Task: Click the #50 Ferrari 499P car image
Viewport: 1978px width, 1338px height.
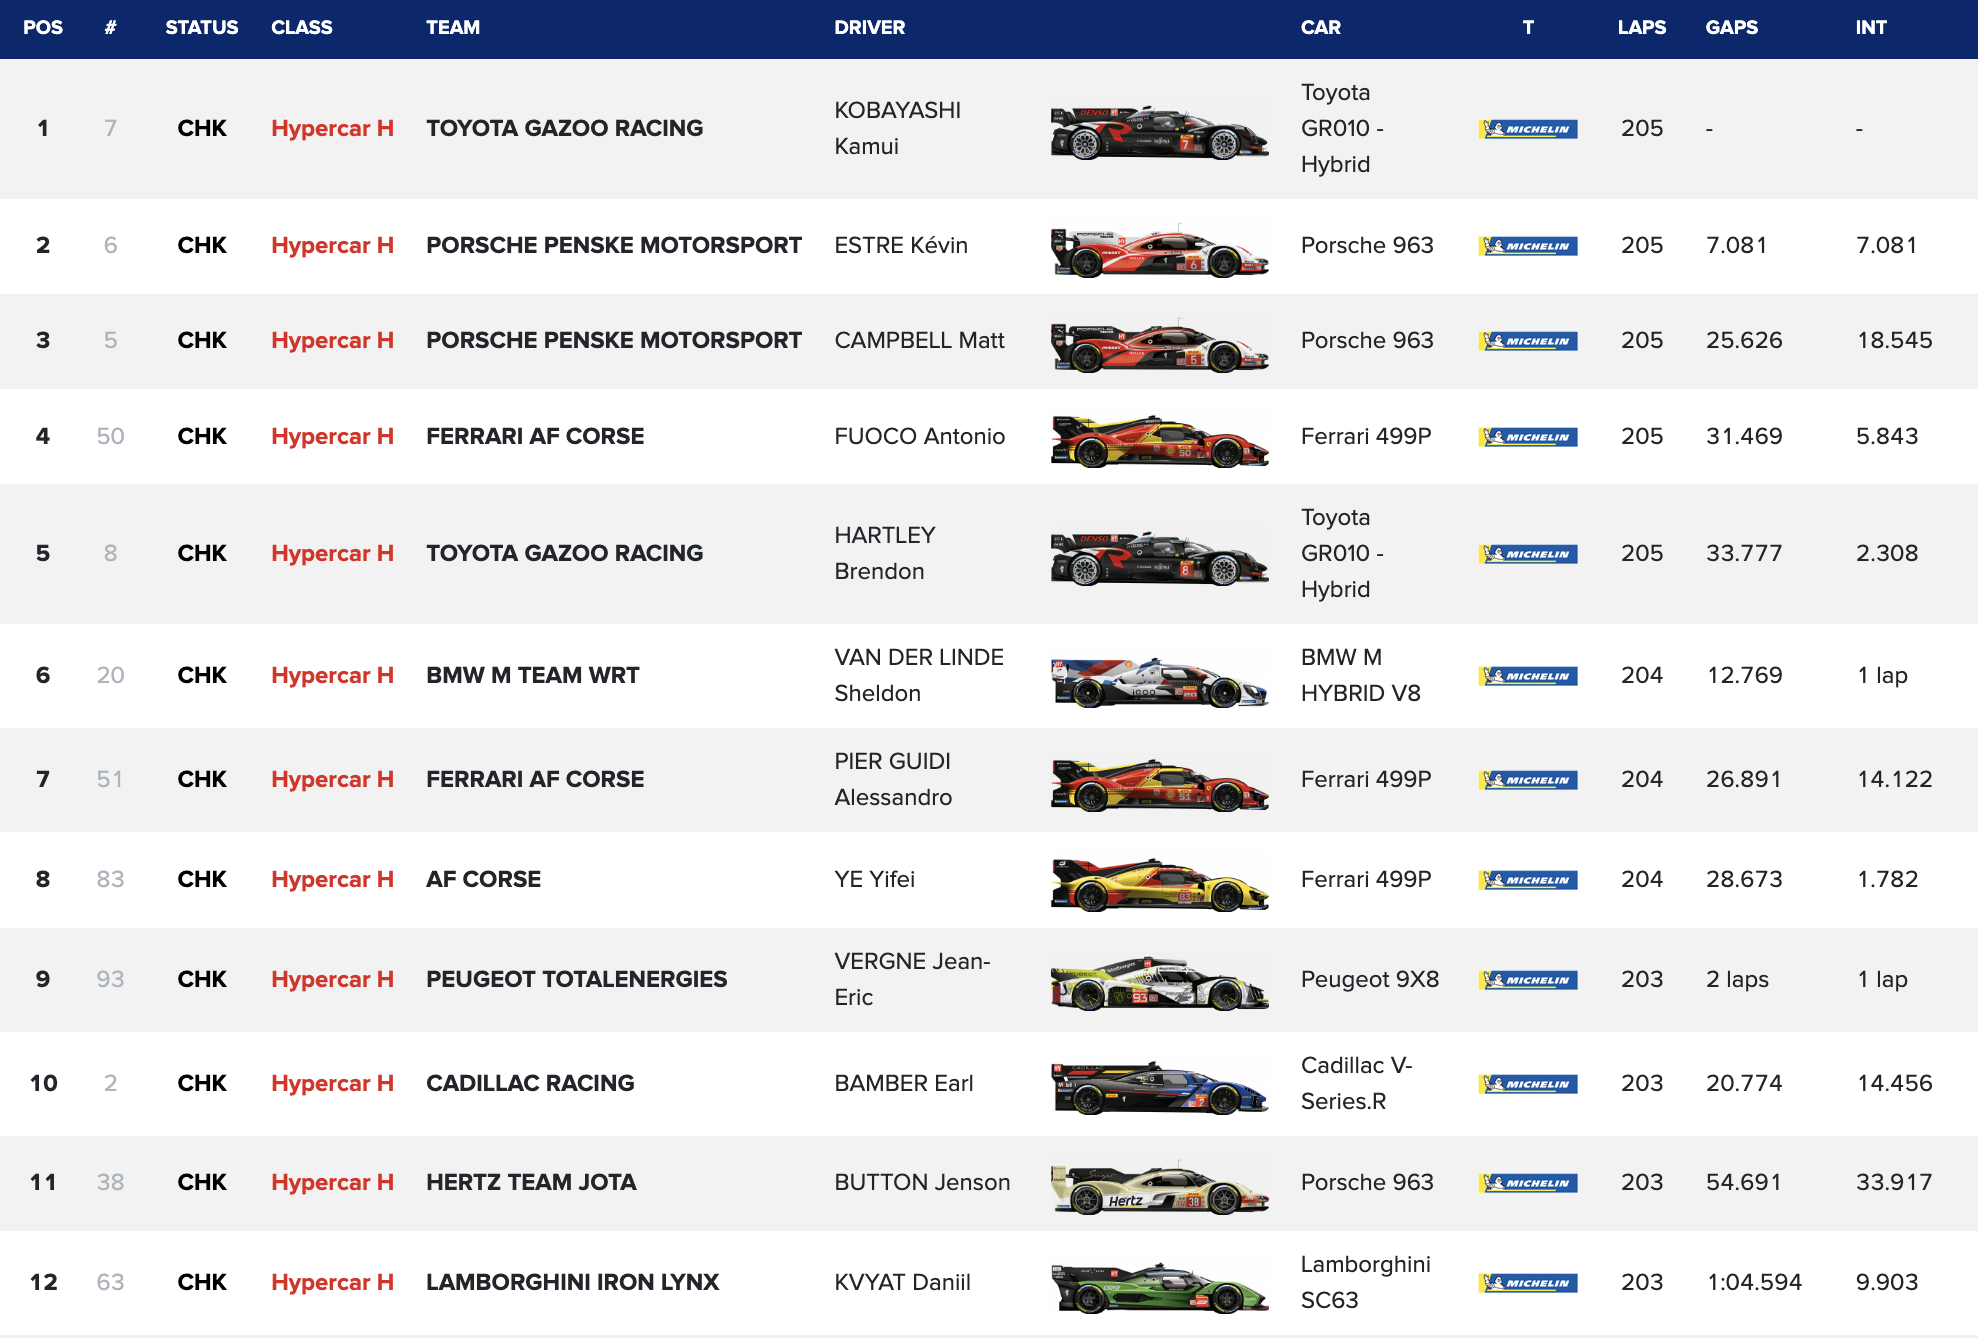Action: (x=1158, y=440)
